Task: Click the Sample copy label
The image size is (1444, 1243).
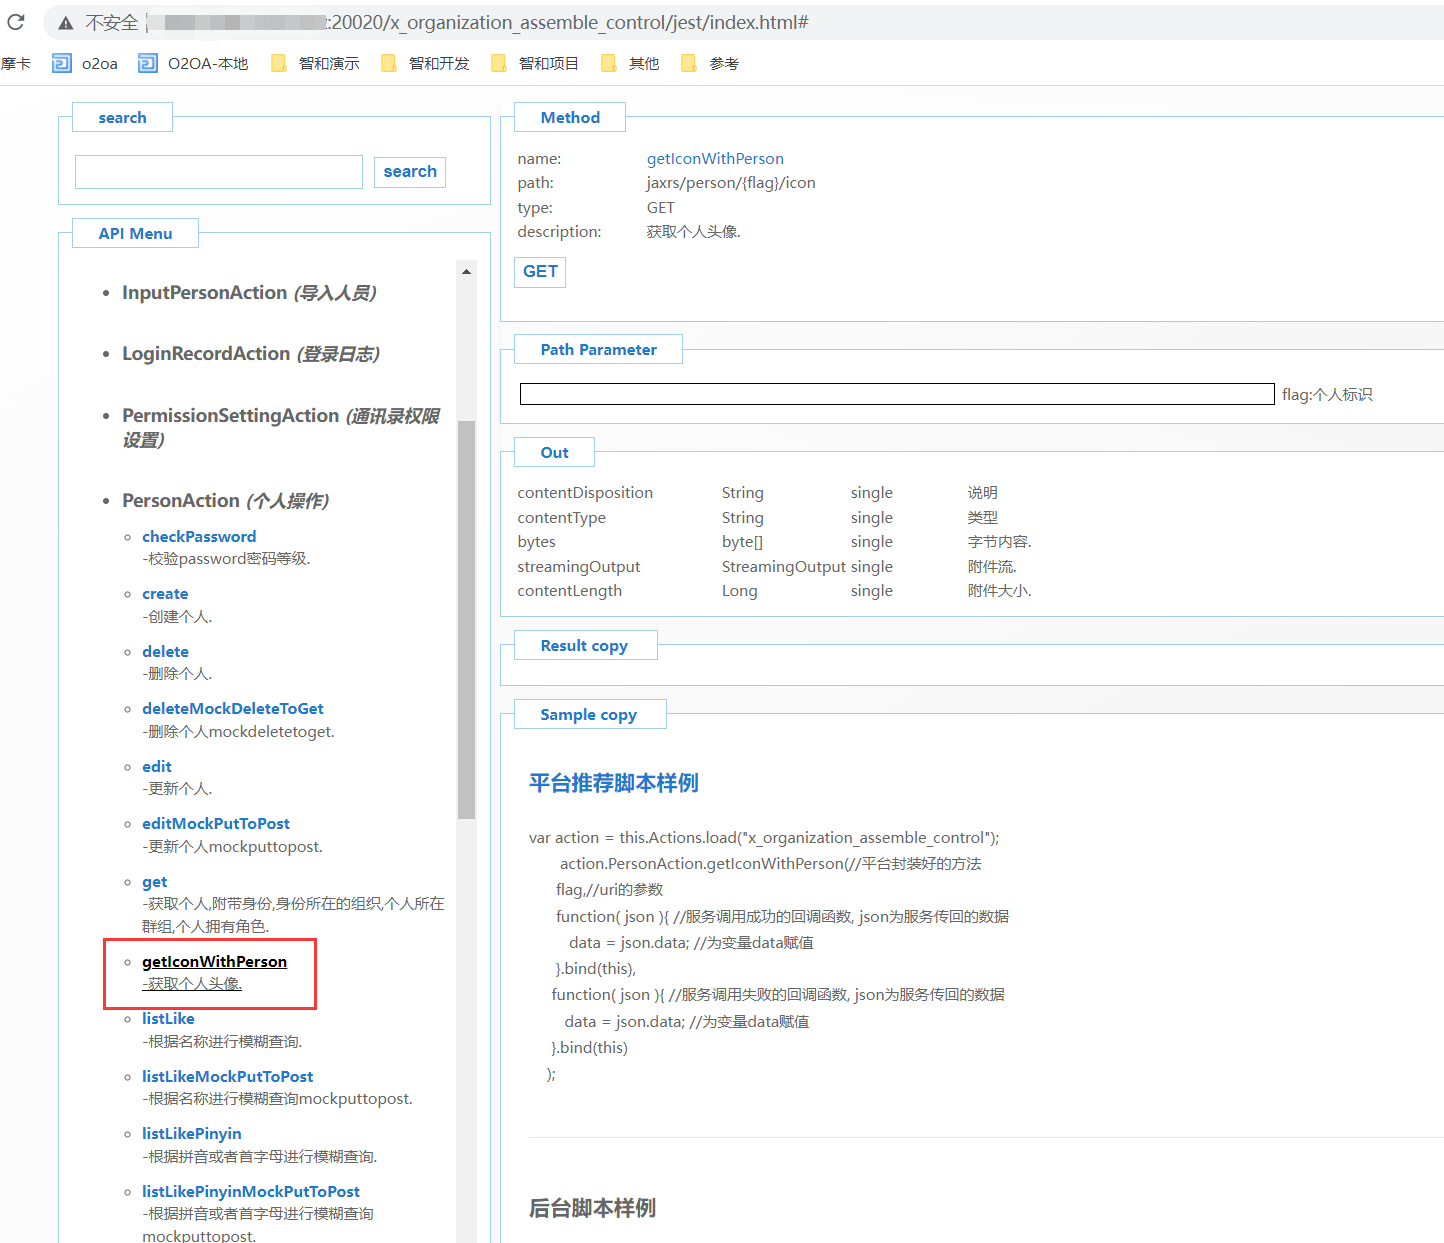Action: 589,715
